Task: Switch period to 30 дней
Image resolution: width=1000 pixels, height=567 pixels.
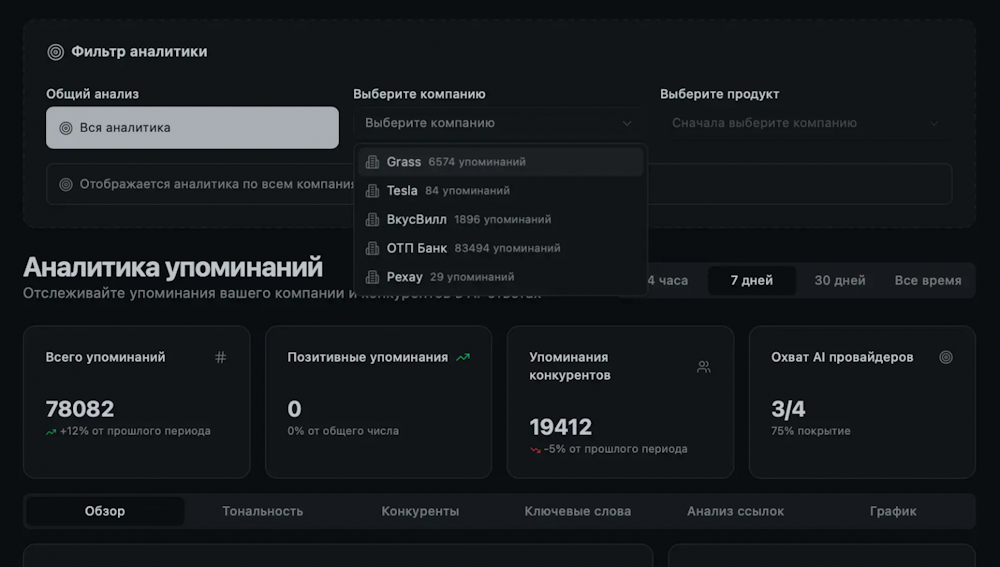Action: [839, 281]
